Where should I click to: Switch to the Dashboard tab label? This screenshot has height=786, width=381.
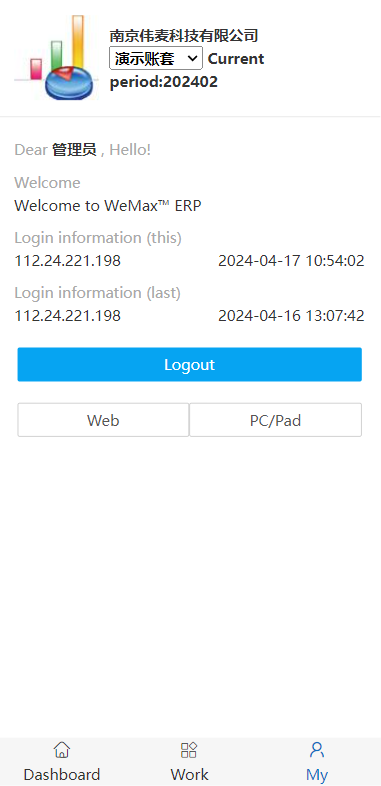click(x=62, y=774)
